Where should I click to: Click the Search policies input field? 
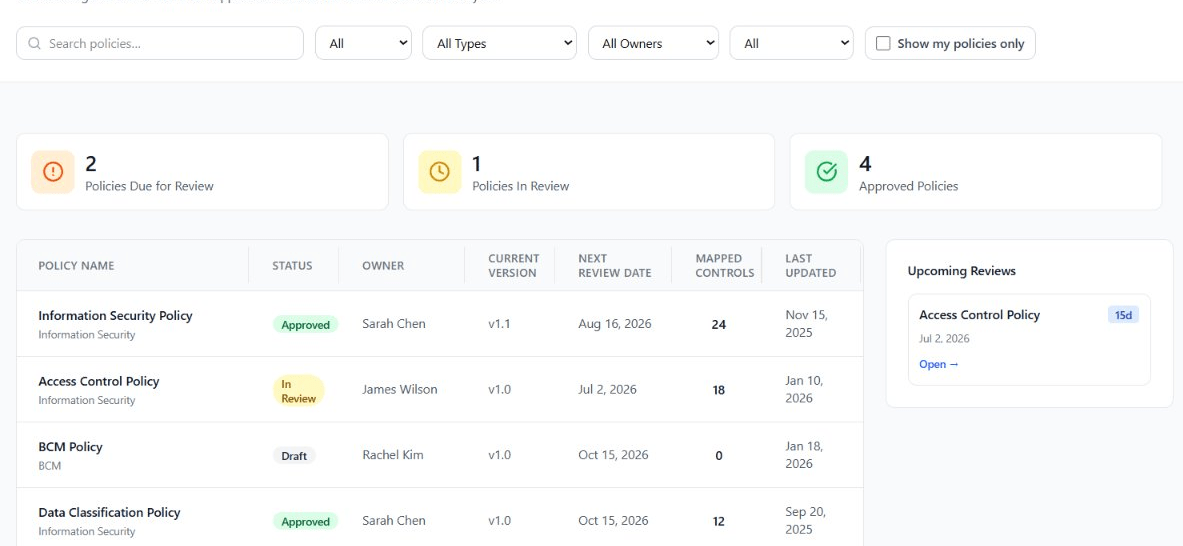(160, 43)
